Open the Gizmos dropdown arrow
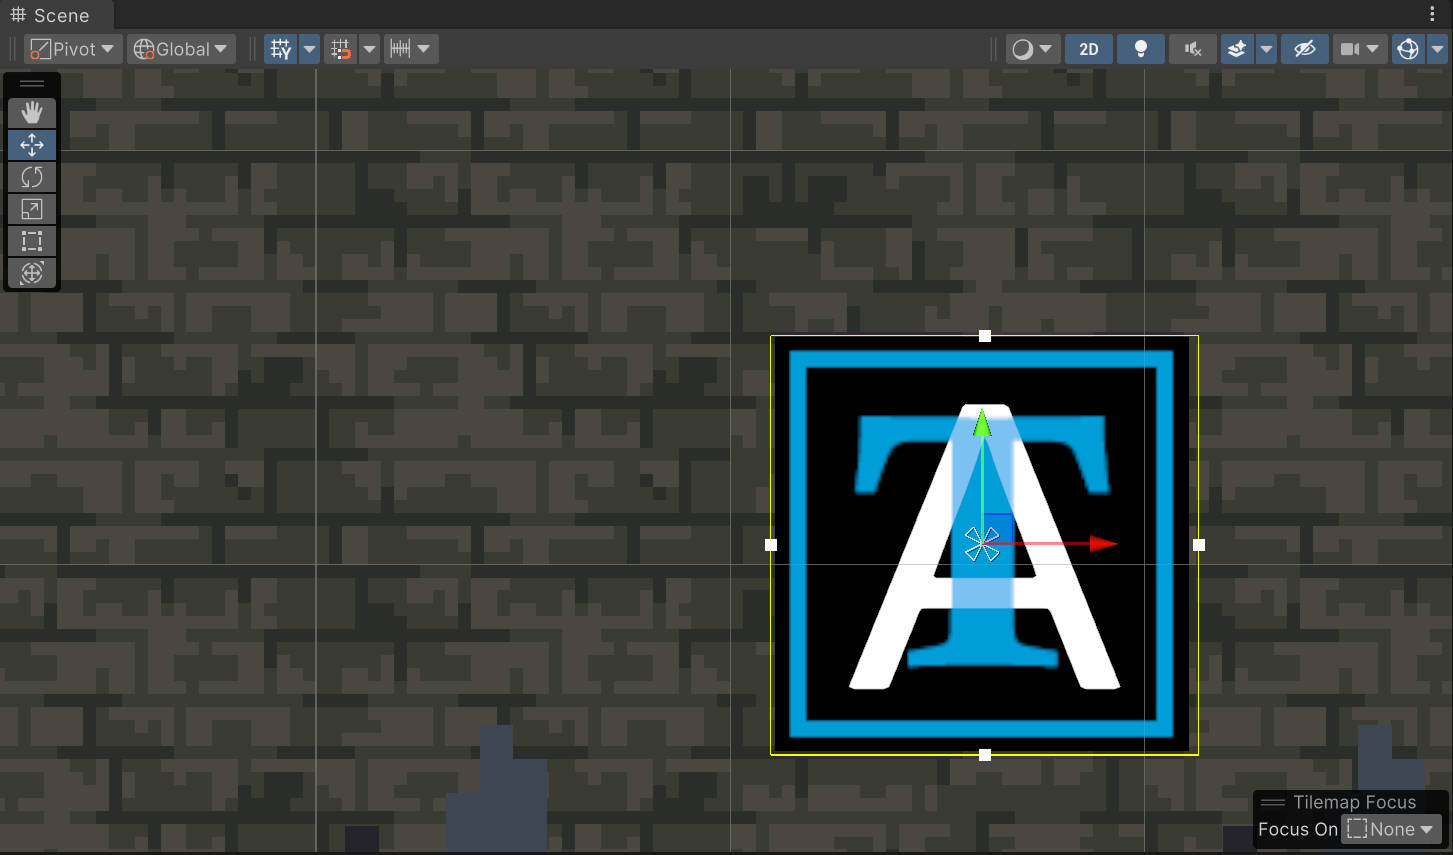The width and height of the screenshot is (1453, 855). coord(1437,49)
